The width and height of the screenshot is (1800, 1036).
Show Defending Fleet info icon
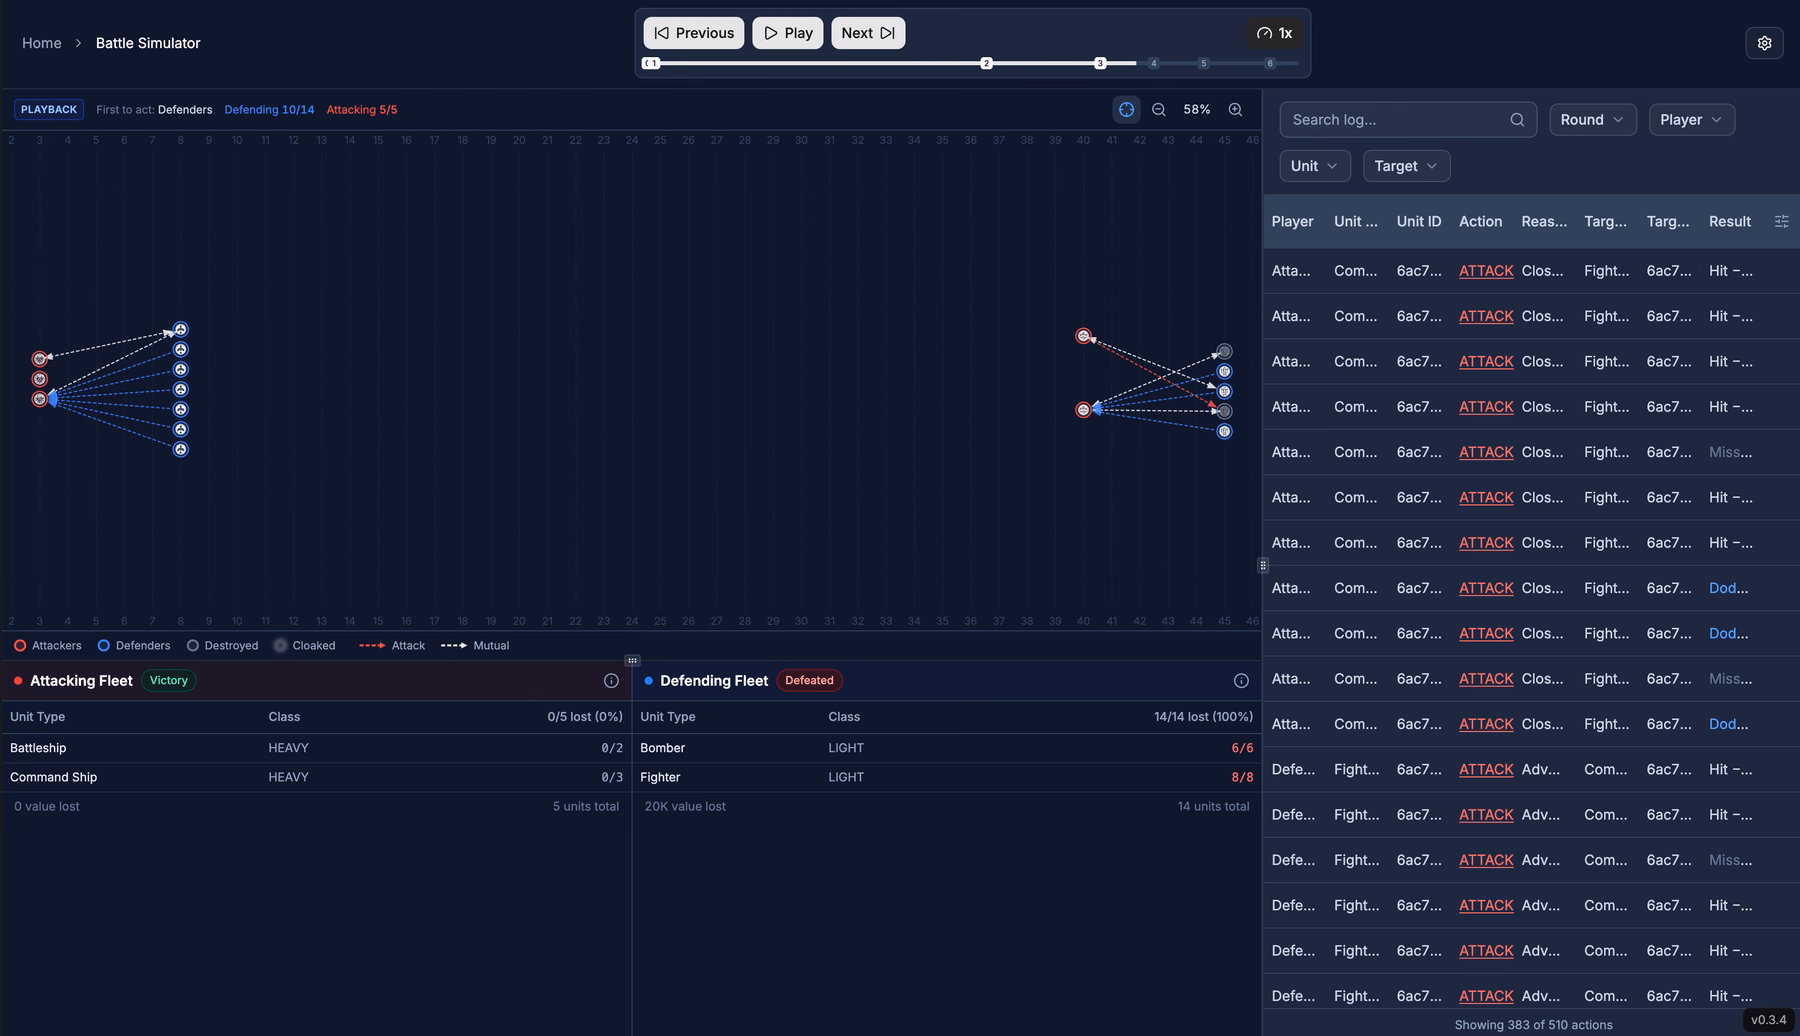[1241, 681]
